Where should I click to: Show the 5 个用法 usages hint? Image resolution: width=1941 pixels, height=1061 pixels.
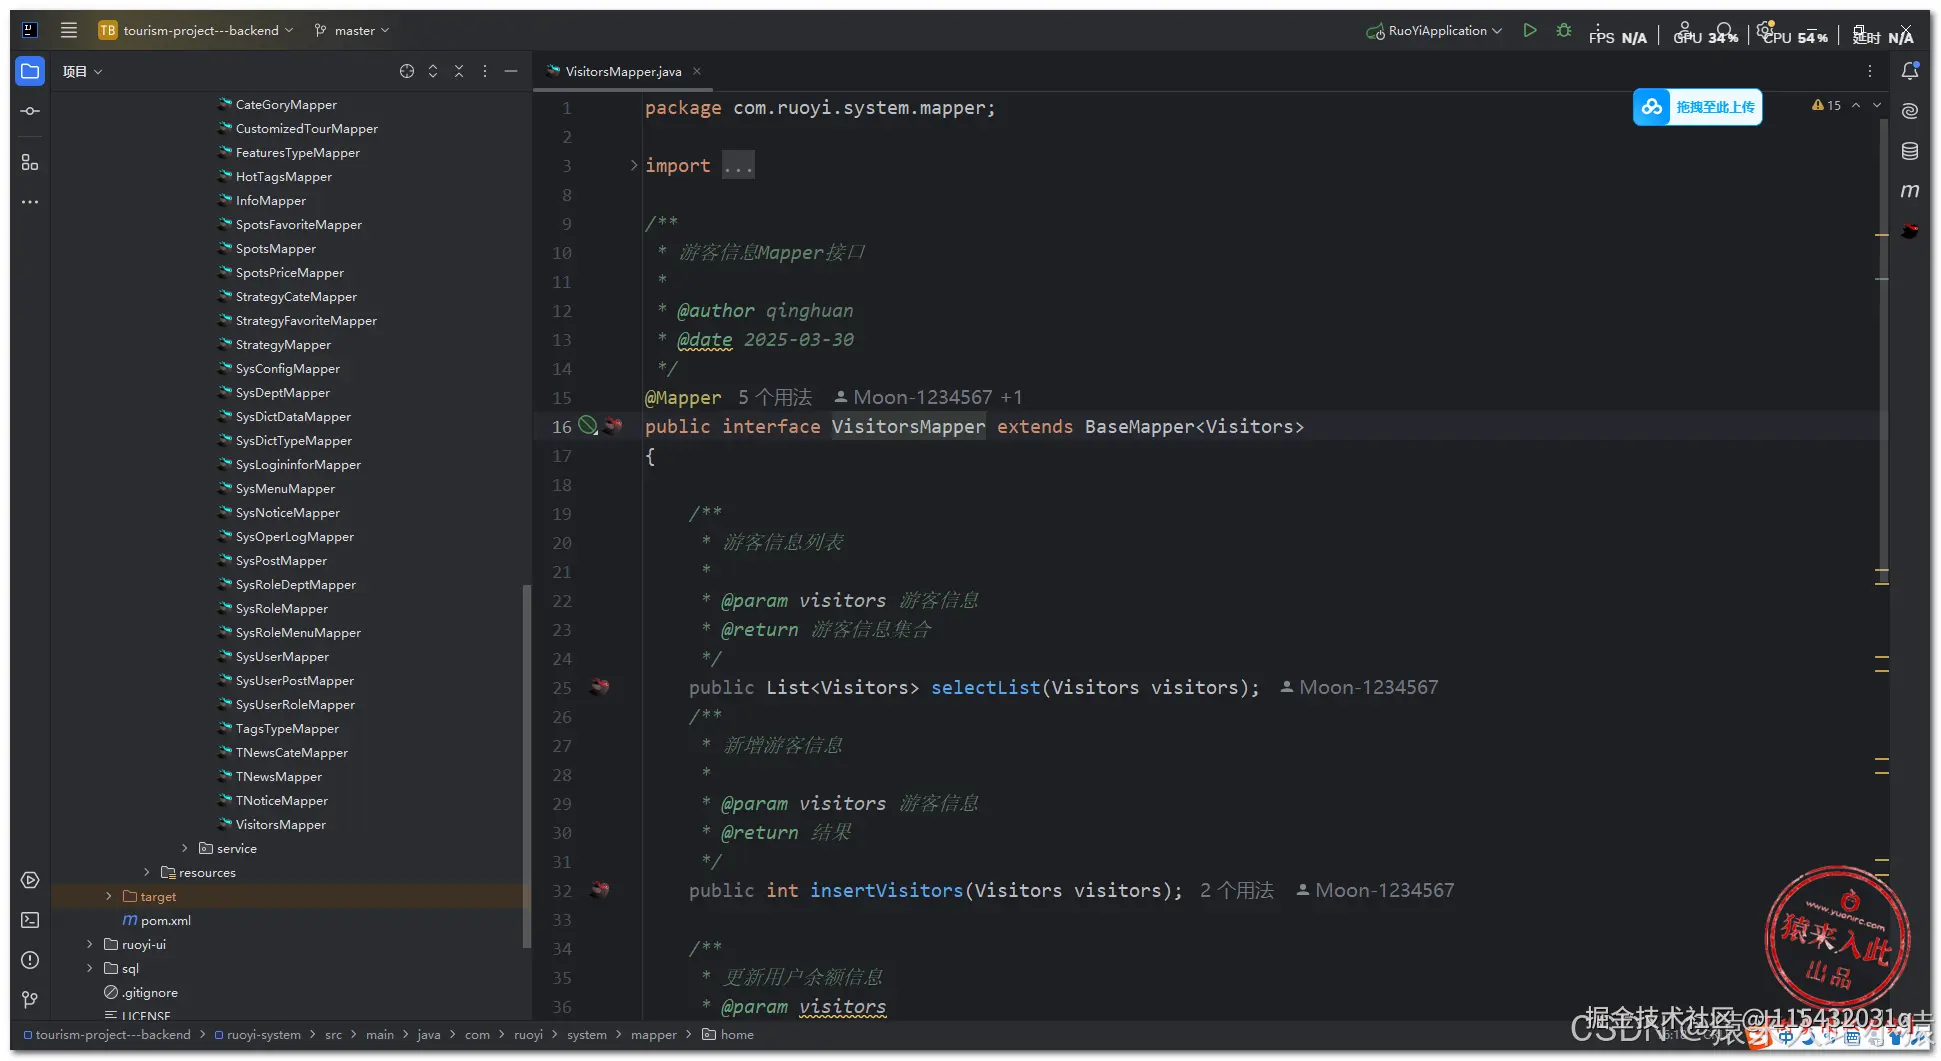(x=775, y=397)
